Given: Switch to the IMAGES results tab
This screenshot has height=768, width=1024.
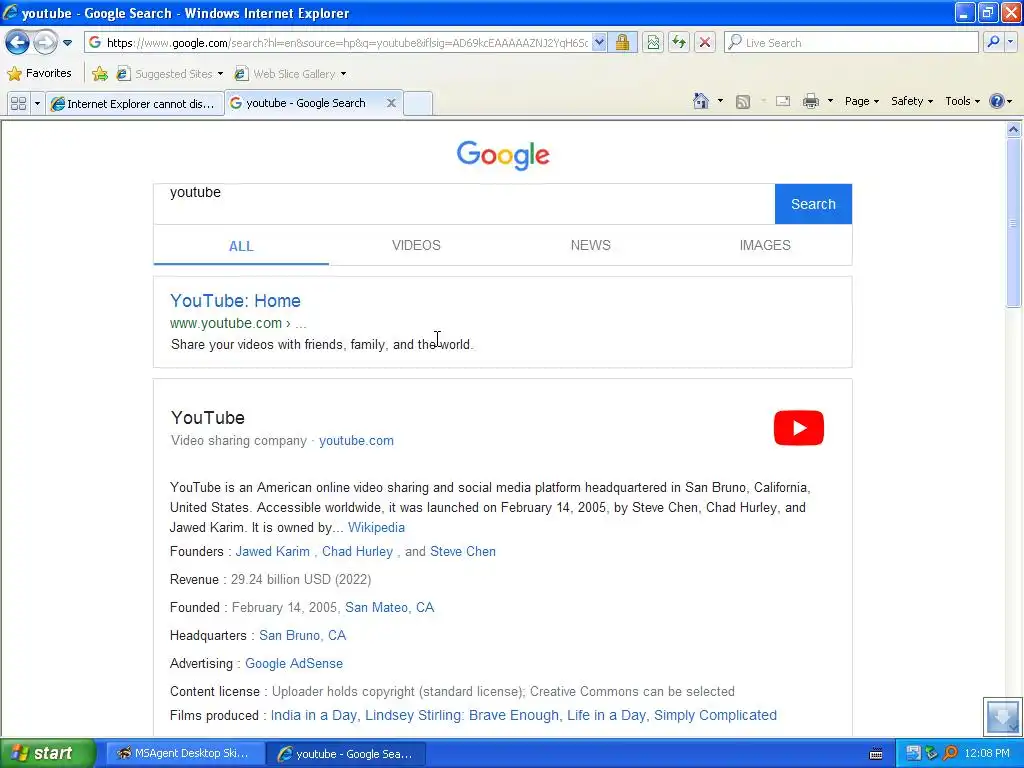Looking at the screenshot, I should (x=765, y=246).
